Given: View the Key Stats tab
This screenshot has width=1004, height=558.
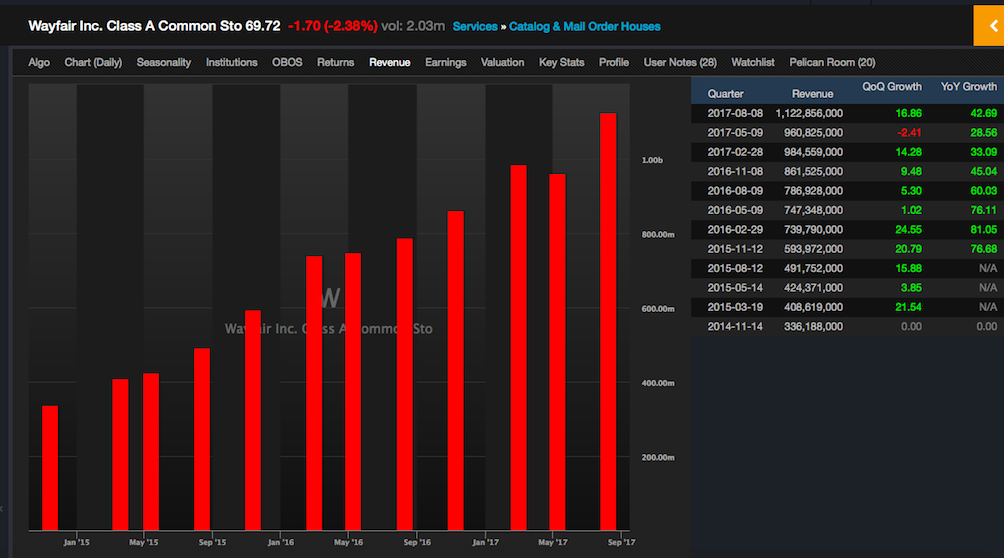Looking at the screenshot, I should tap(562, 63).
